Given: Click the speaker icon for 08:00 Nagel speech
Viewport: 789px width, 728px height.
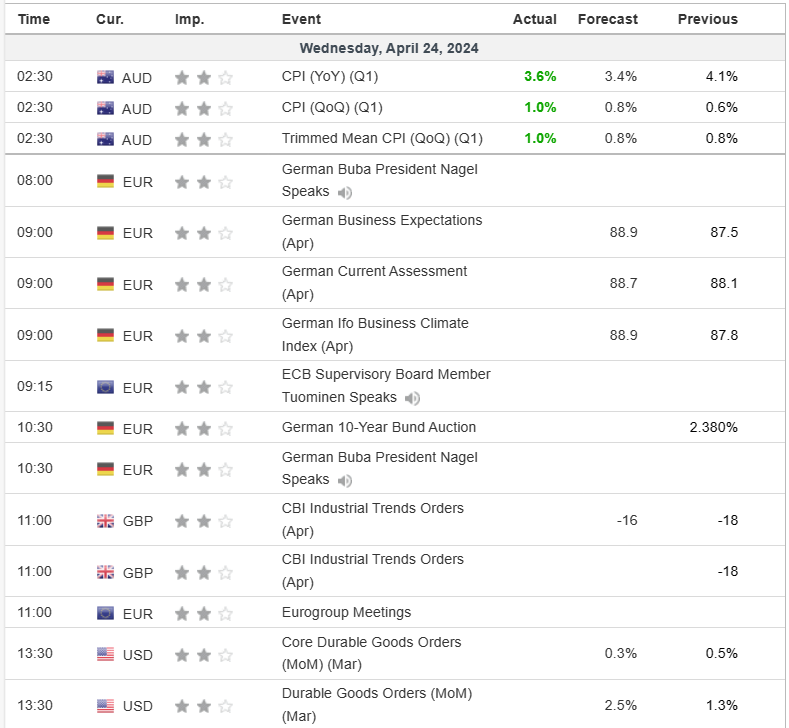Looking at the screenshot, I should coord(345,193).
